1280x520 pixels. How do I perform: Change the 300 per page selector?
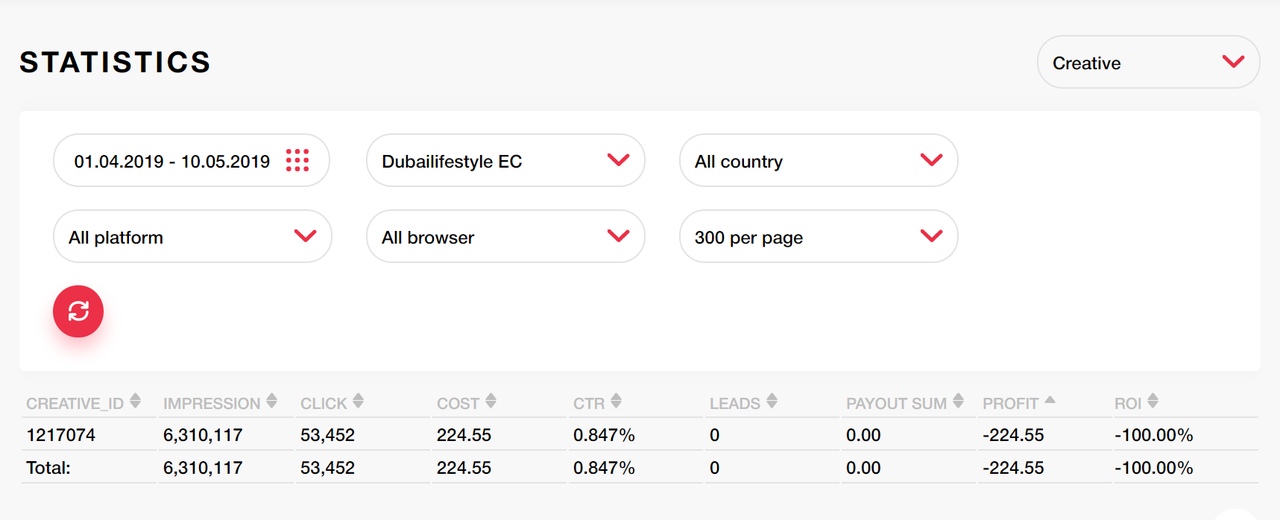point(818,237)
